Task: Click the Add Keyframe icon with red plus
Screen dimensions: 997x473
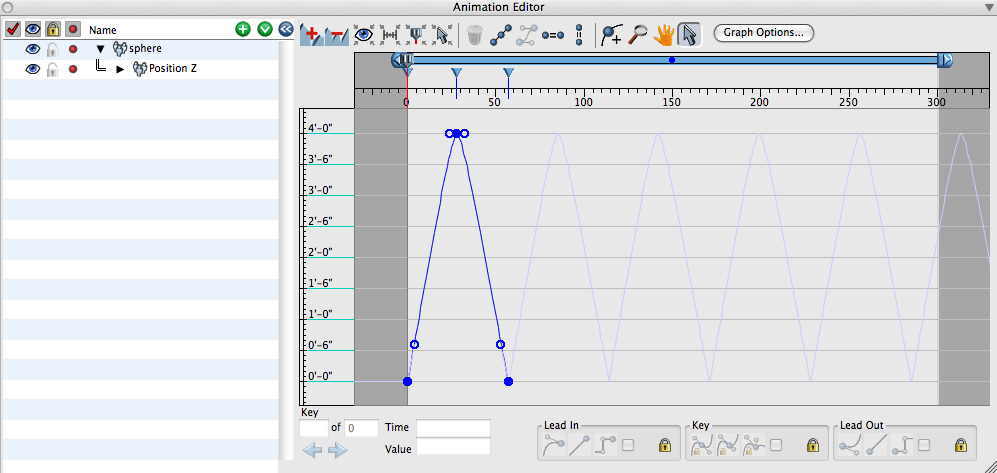Action: tap(311, 35)
